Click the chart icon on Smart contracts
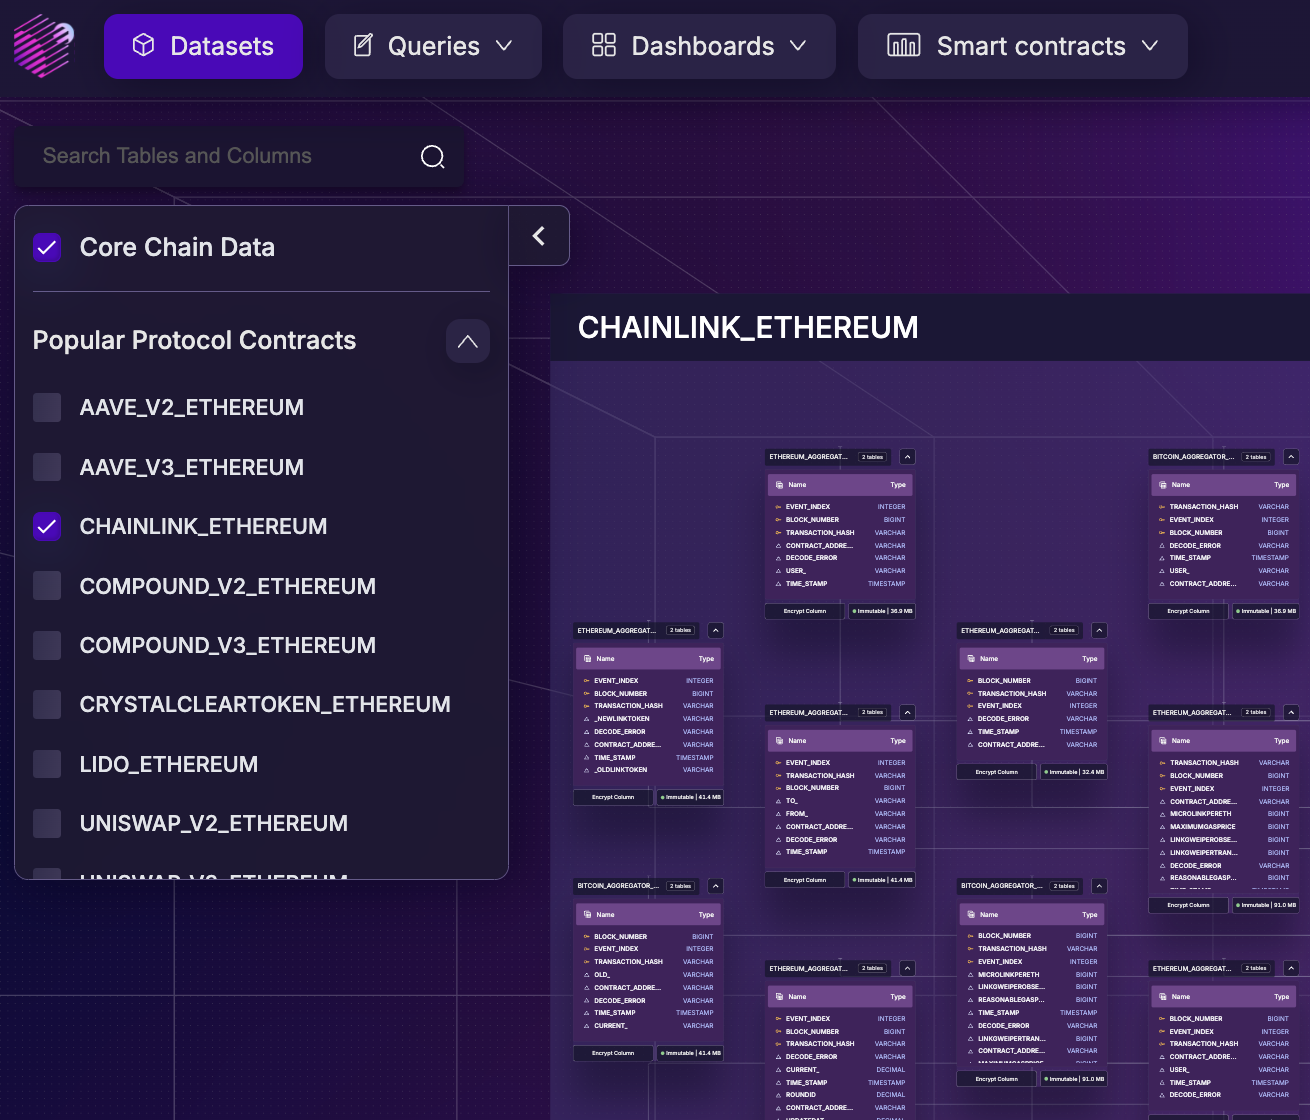The height and width of the screenshot is (1120, 1310). tap(904, 45)
